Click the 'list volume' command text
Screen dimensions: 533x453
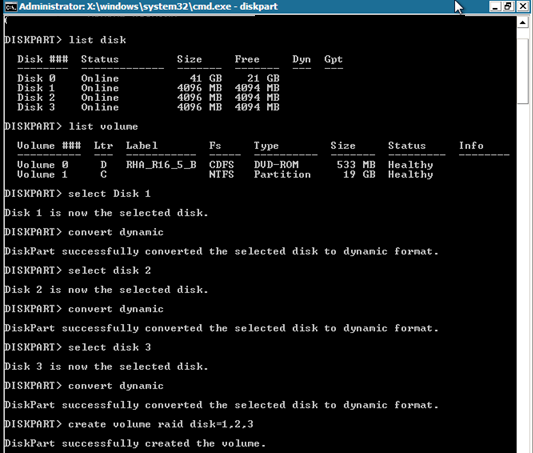(103, 127)
